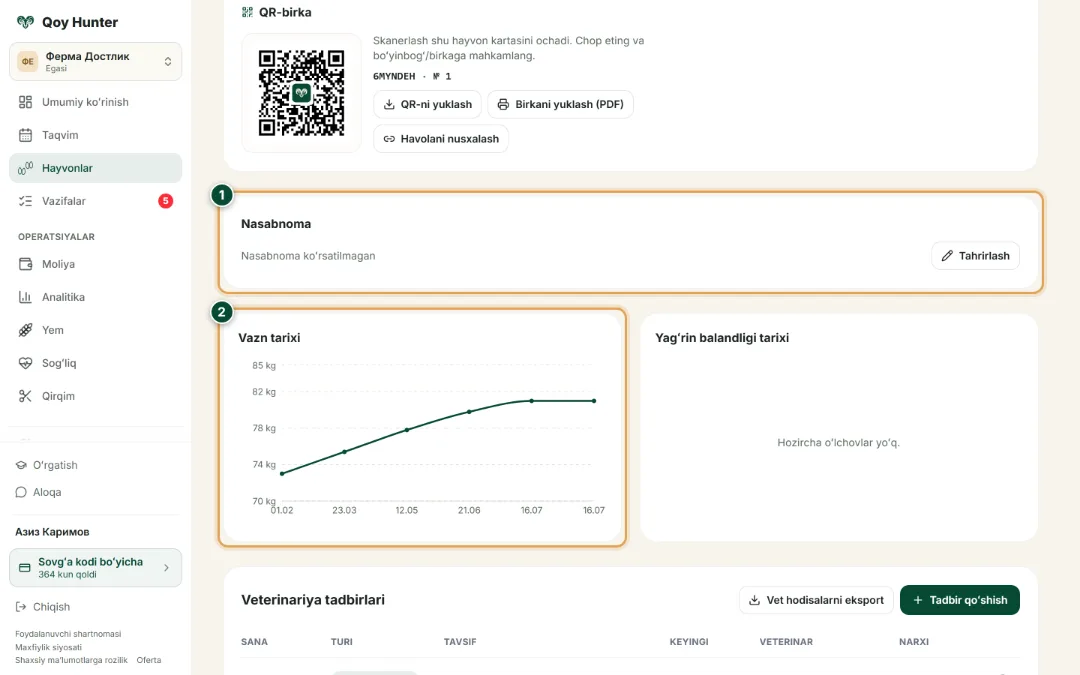Go to Hayvonlar section
Viewport: 1080px width, 675px height.
pyautogui.click(x=96, y=168)
